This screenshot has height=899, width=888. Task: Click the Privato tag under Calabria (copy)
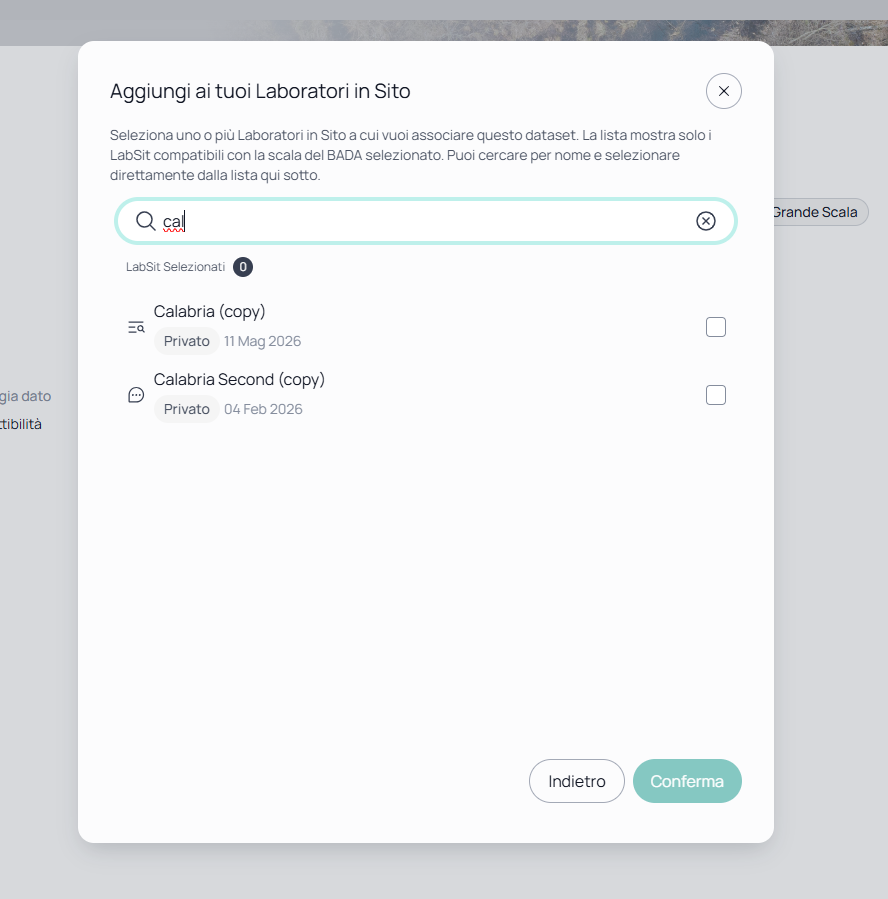[186, 341]
